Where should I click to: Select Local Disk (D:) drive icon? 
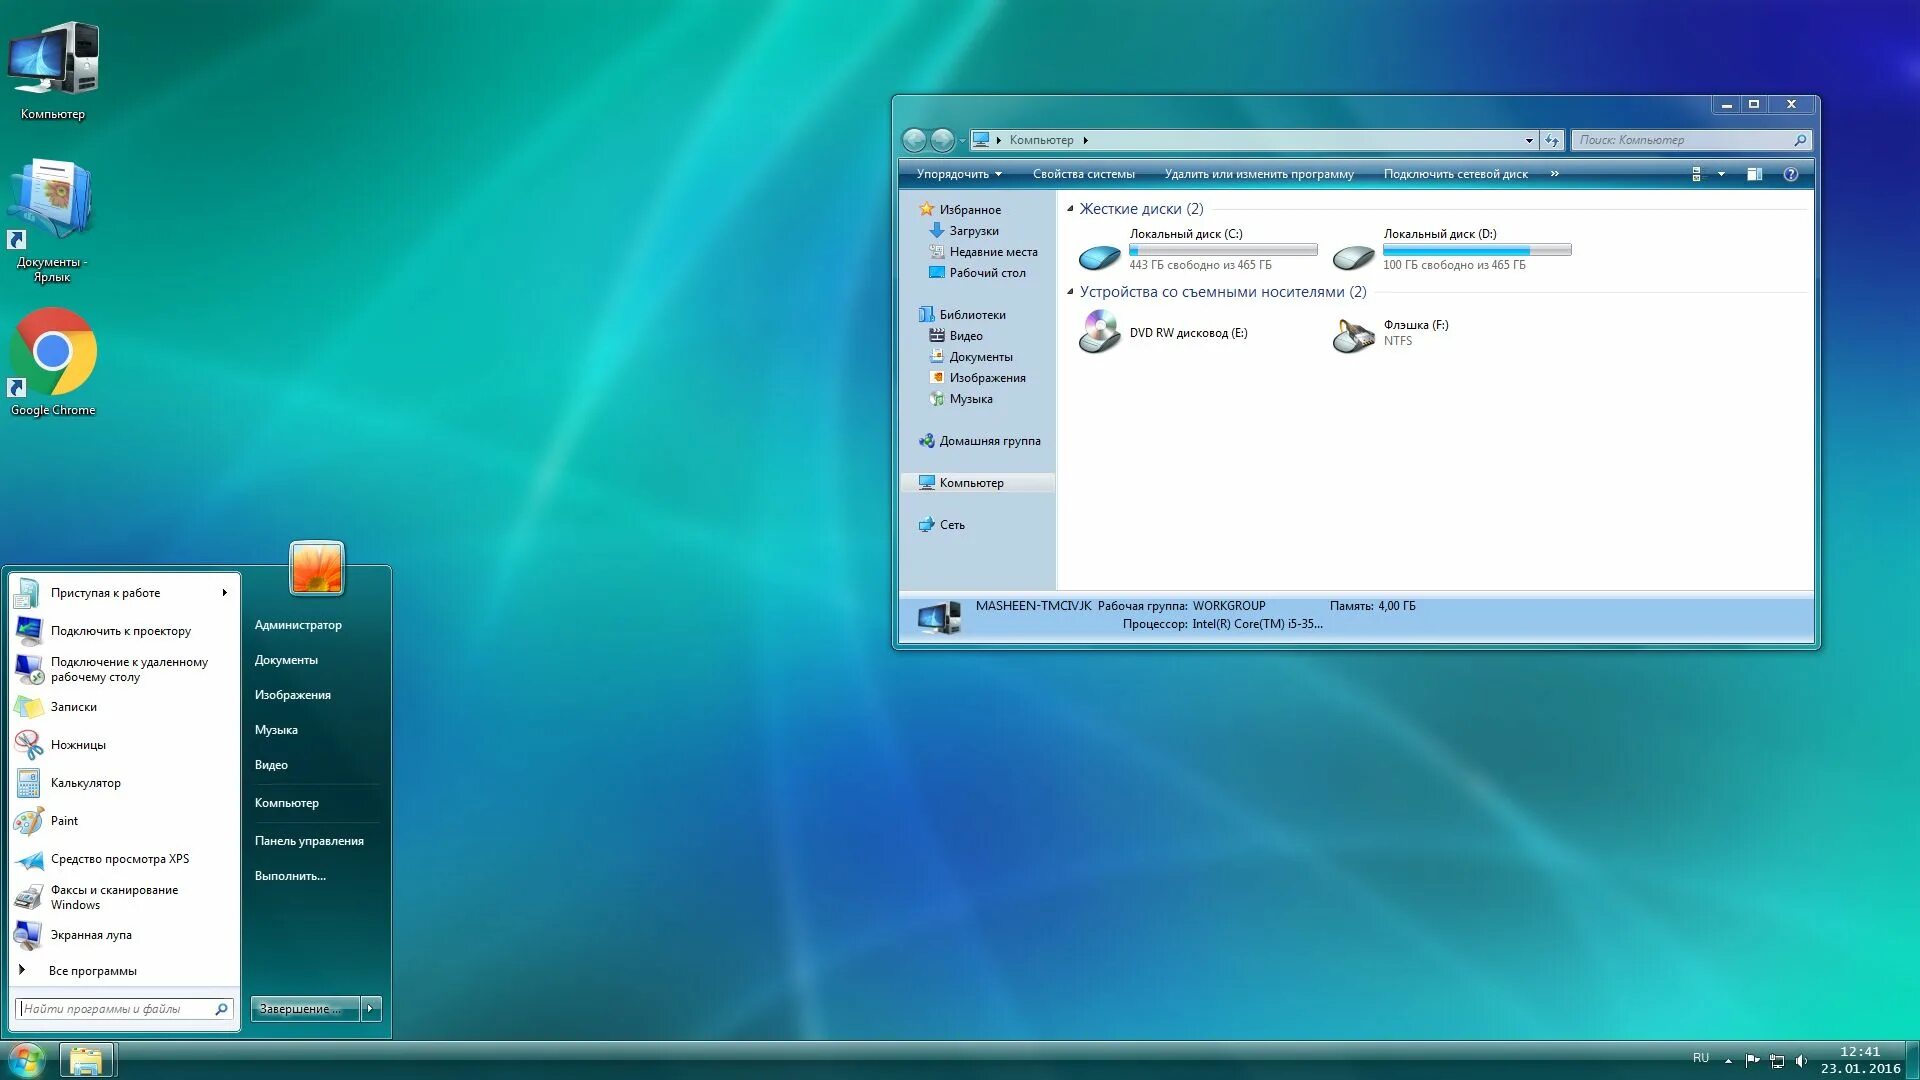point(1353,257)
